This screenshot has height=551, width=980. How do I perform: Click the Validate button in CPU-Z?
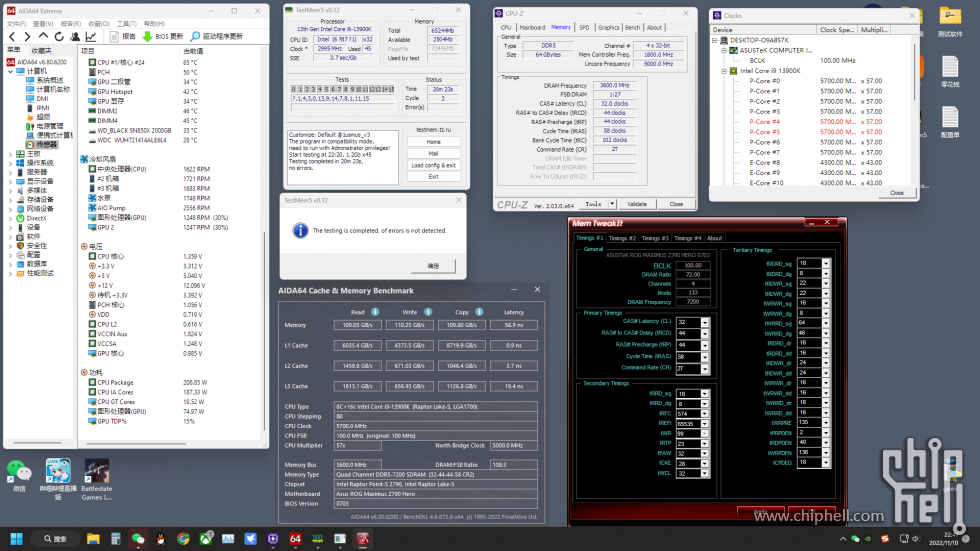(637, 204)
